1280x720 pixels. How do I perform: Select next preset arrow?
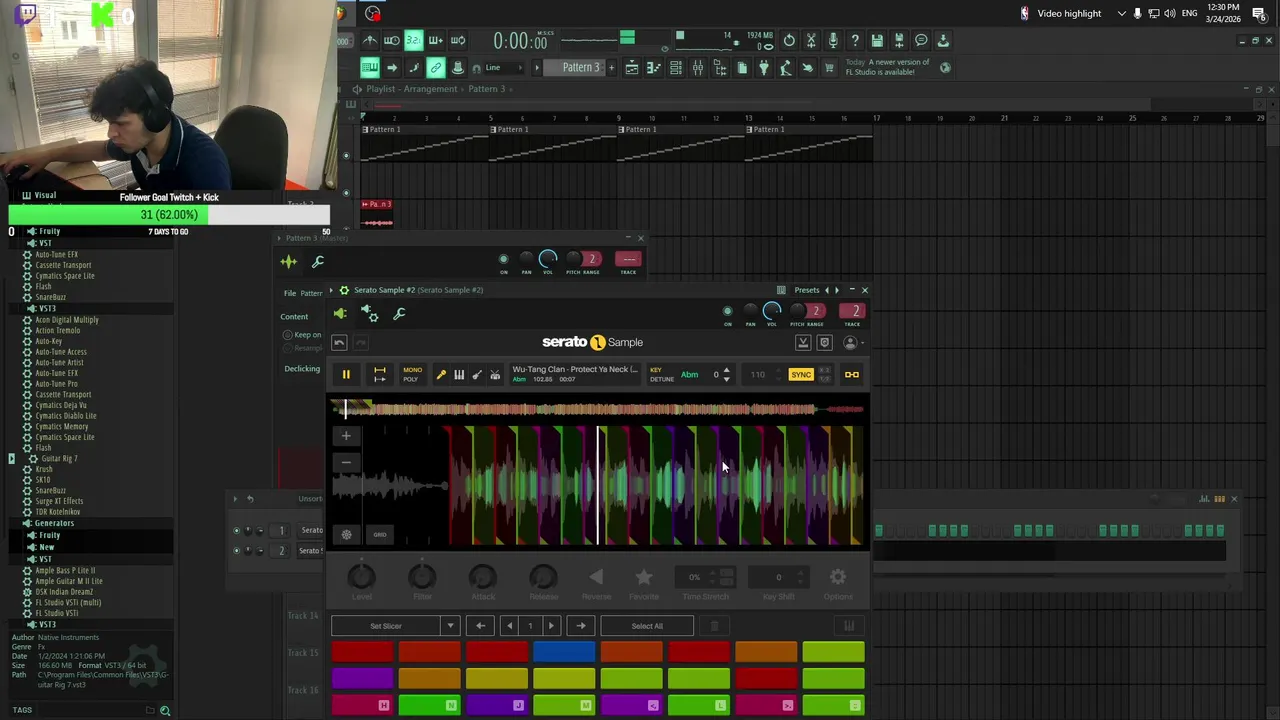(x=837, y=290)
